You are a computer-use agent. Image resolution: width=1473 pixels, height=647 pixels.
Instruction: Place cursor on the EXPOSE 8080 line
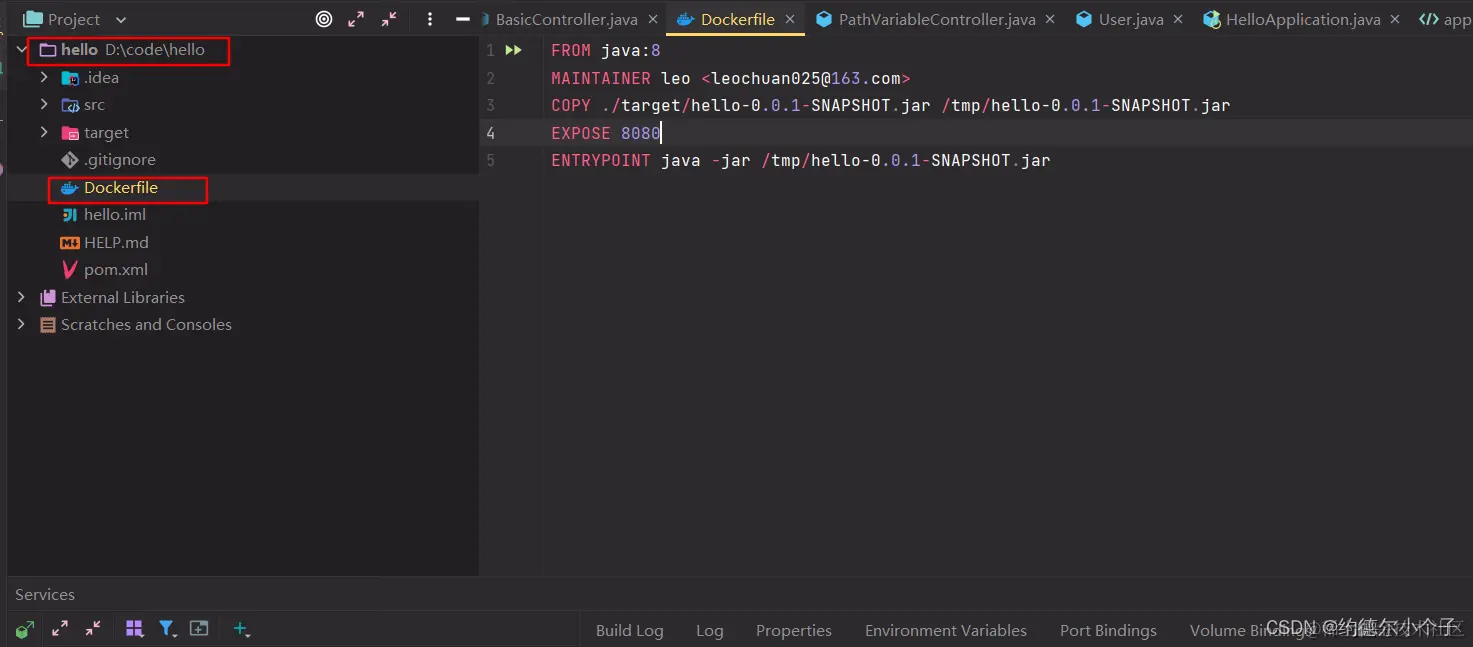pos(606,133)
